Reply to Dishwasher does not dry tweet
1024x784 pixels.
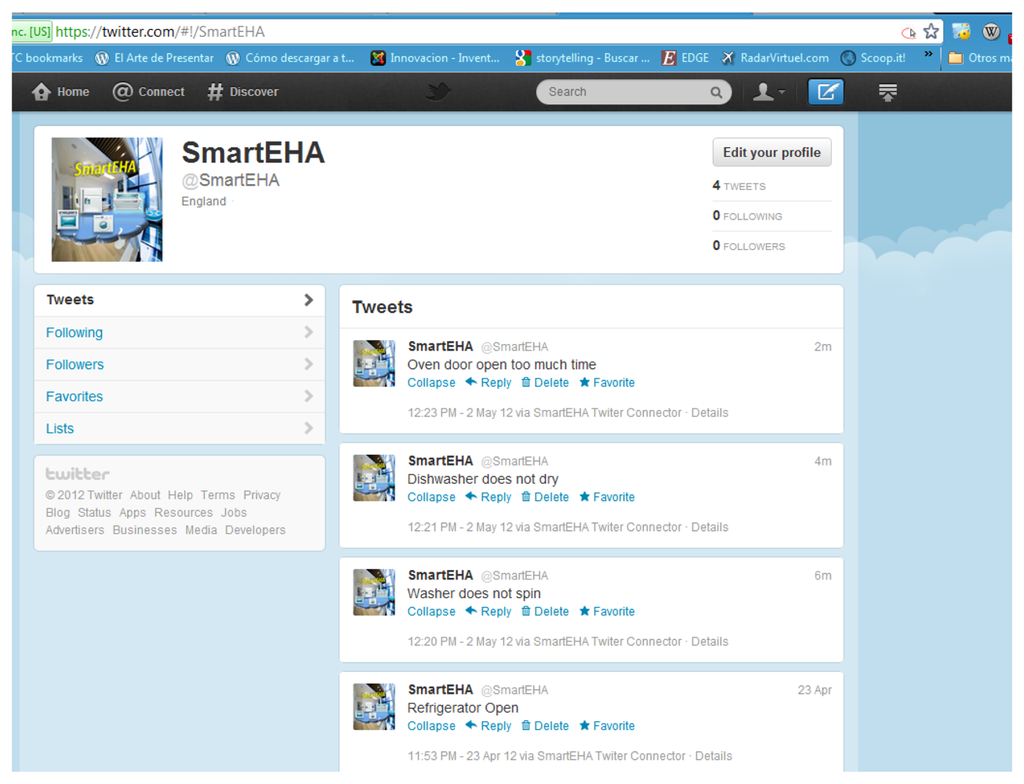pos(488,497)
